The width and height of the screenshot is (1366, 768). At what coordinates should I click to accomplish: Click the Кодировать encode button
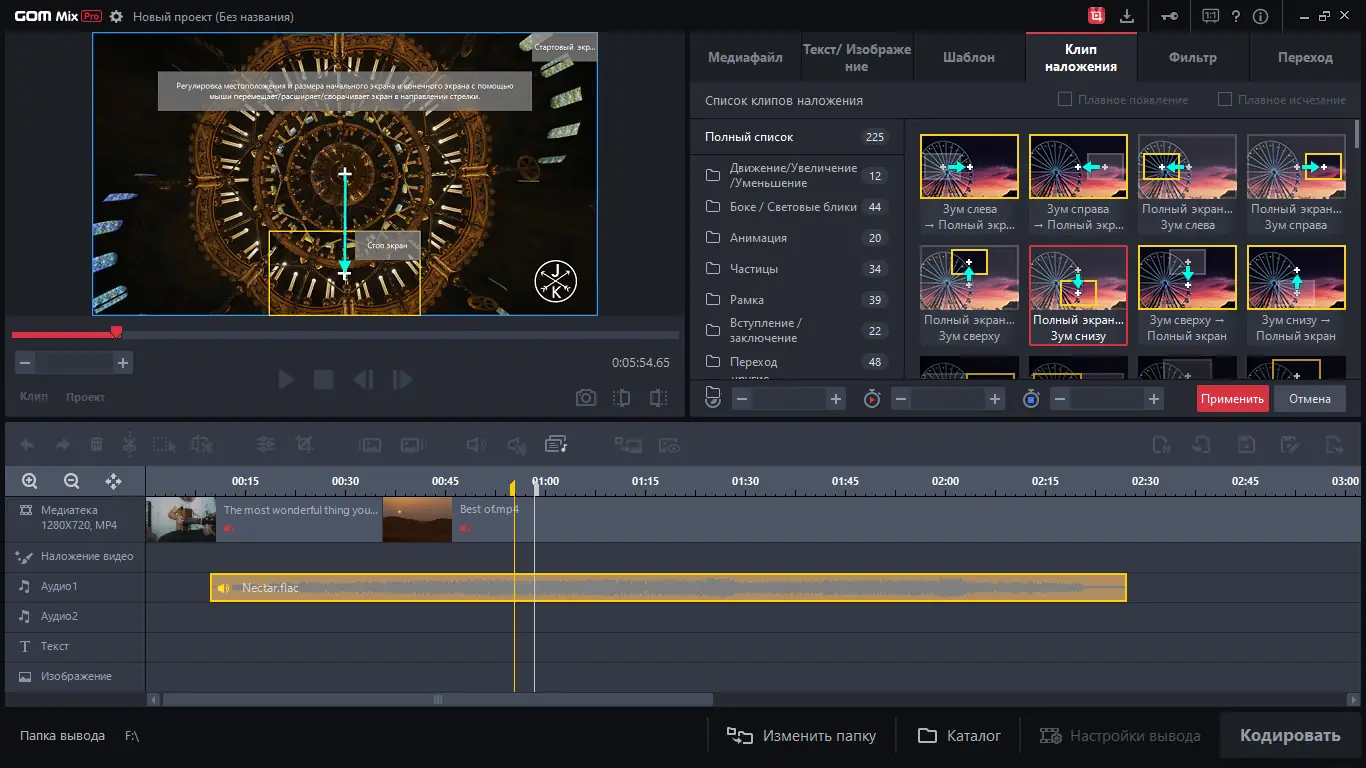tap(1290, 736)
